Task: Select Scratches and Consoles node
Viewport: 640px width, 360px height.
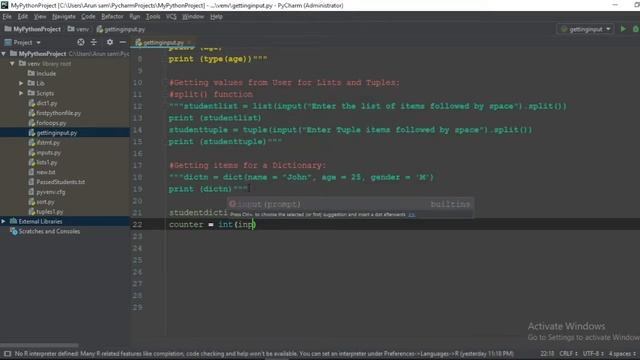Action: coord(45,231)
